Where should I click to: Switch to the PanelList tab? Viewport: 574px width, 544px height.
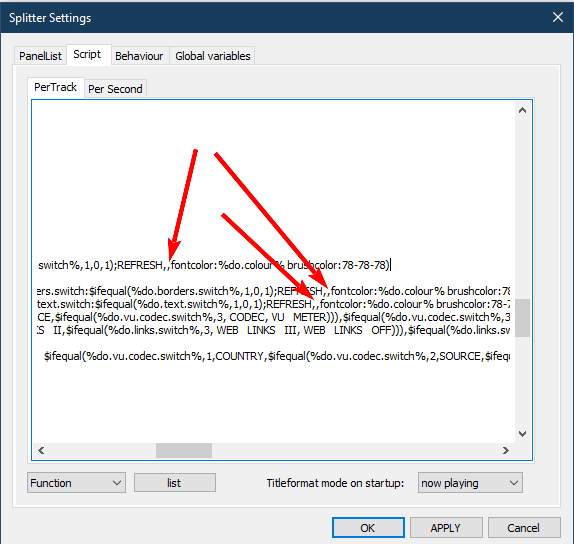point(40,56)
